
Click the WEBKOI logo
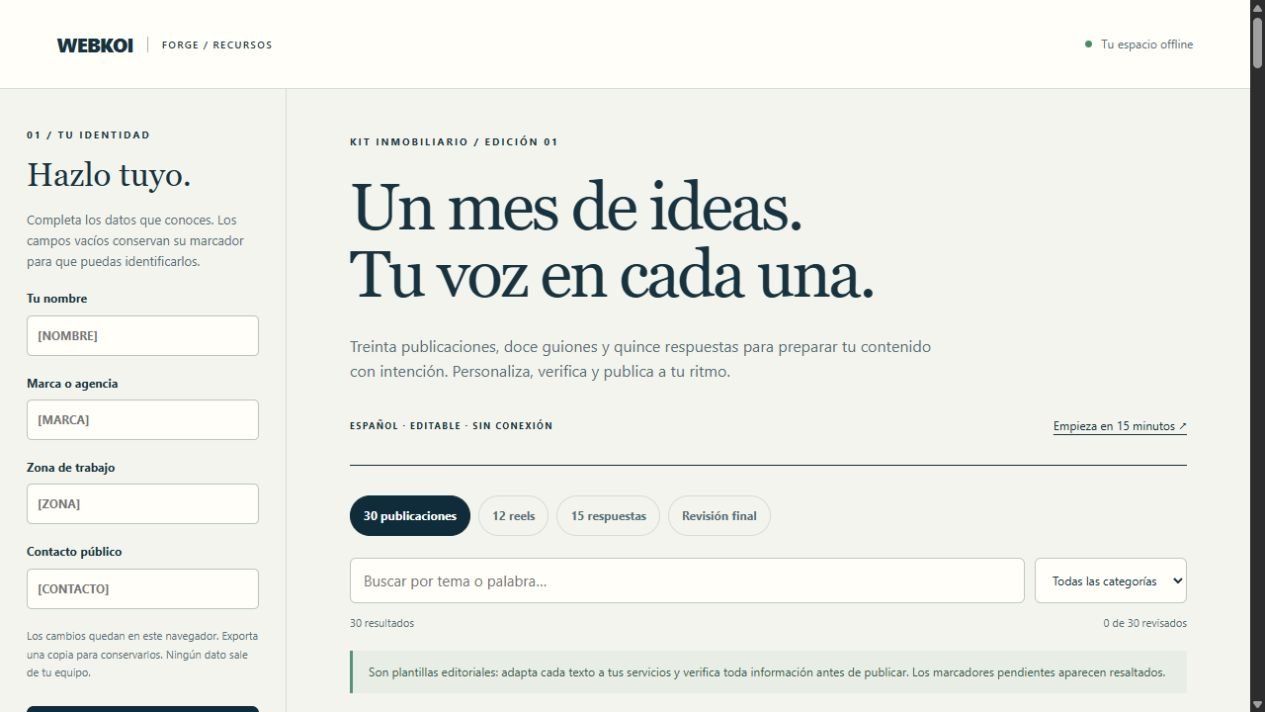(x=95, y=45)
